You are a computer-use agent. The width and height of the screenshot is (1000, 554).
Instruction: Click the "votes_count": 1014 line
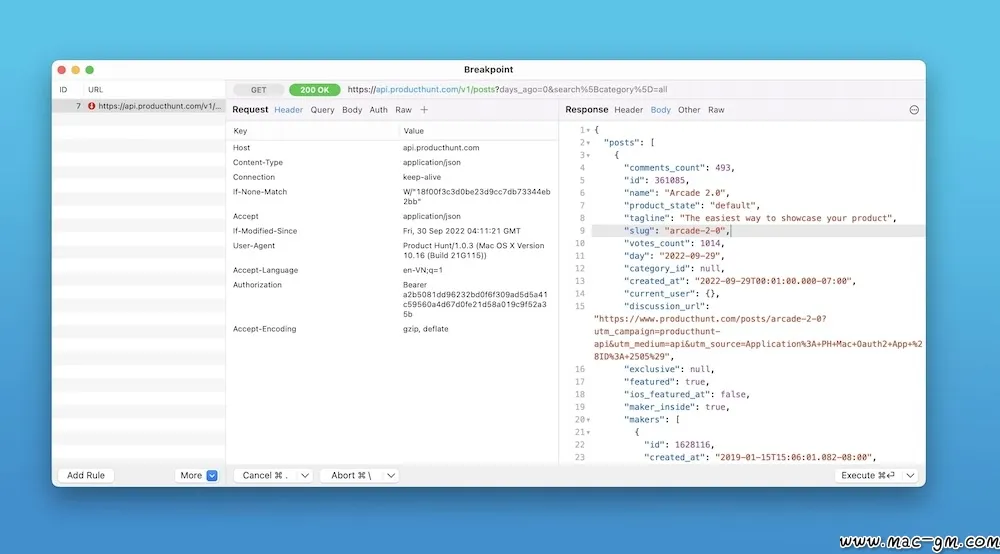click(674, 244)
